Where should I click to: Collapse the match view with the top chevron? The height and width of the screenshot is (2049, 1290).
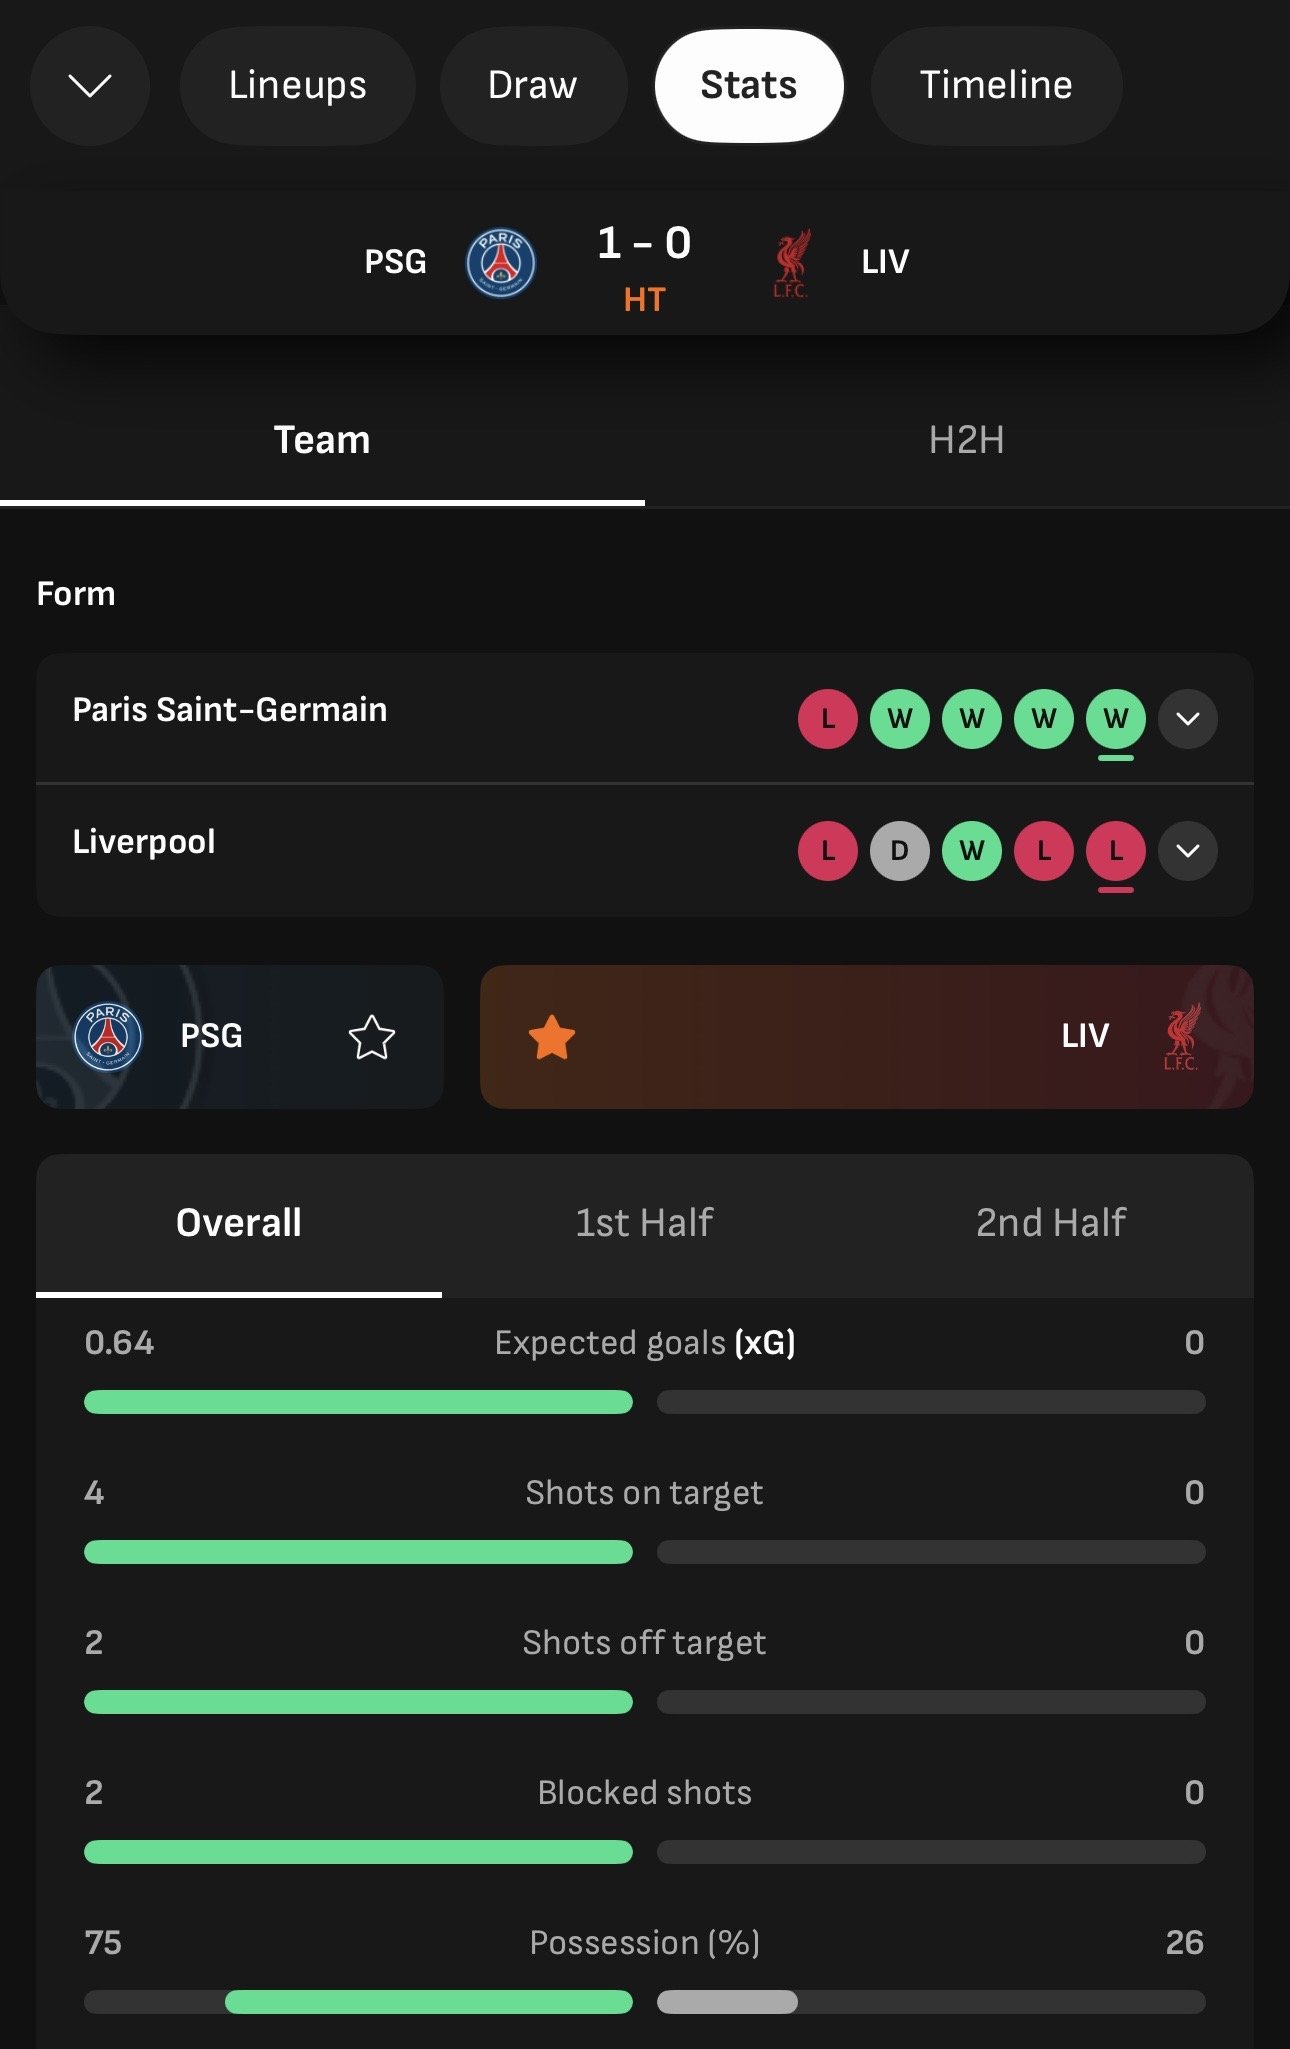pos(90,86)
